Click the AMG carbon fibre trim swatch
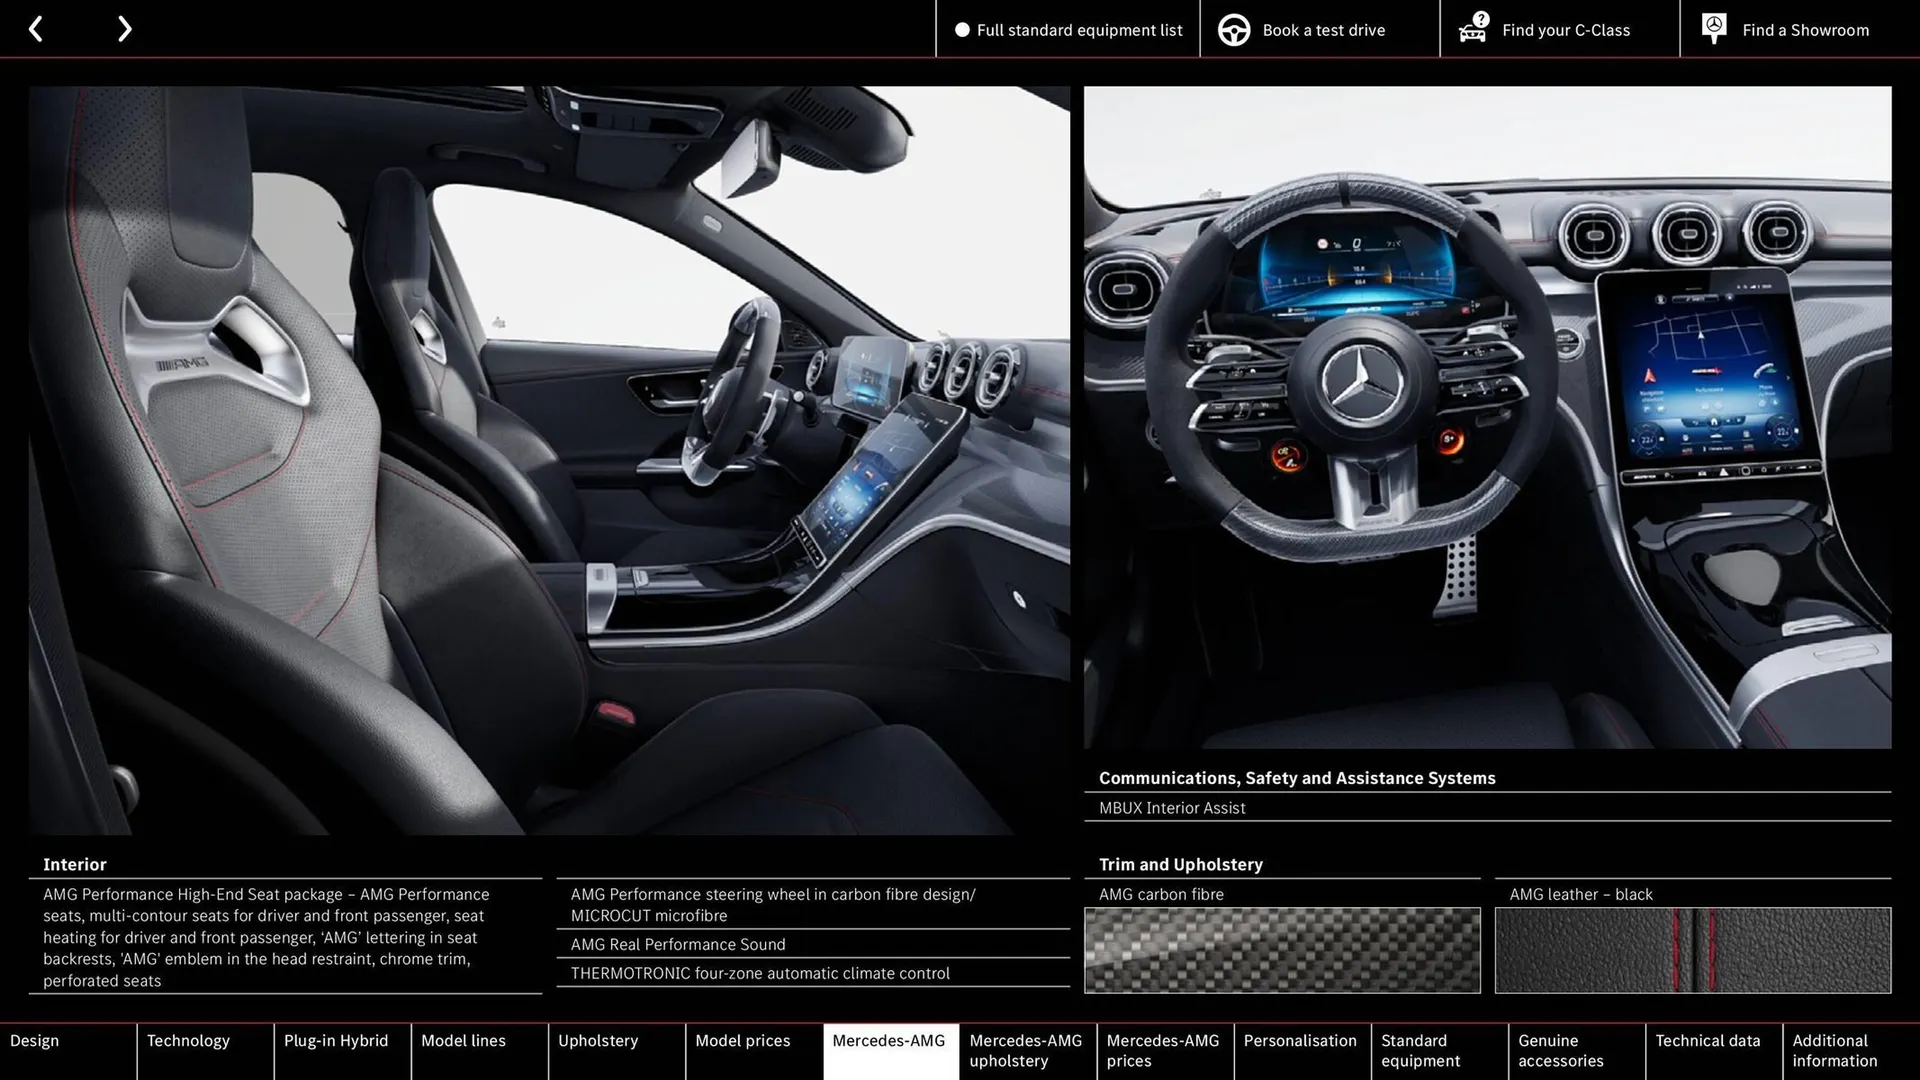 [x=1283, y=950]
